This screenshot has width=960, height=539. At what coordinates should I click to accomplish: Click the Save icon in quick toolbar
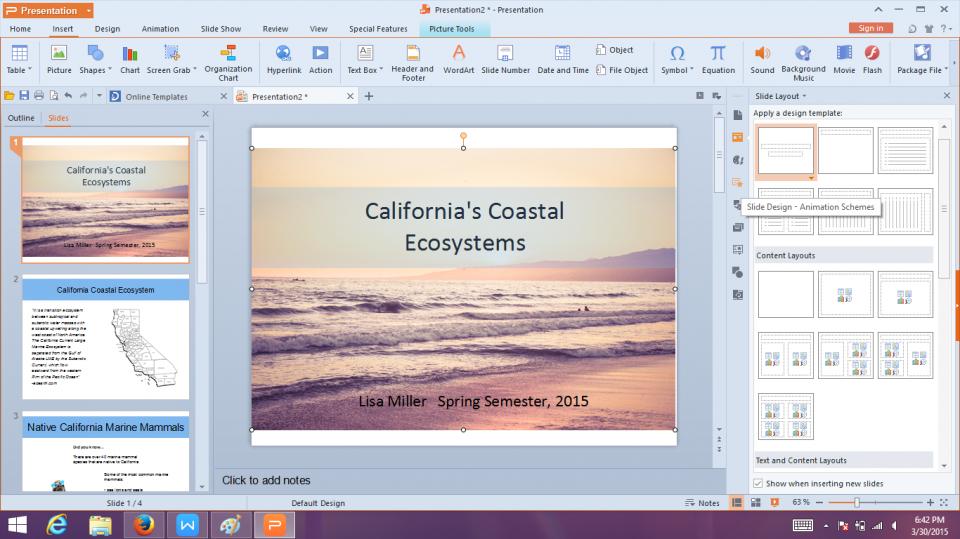(24, 96)
